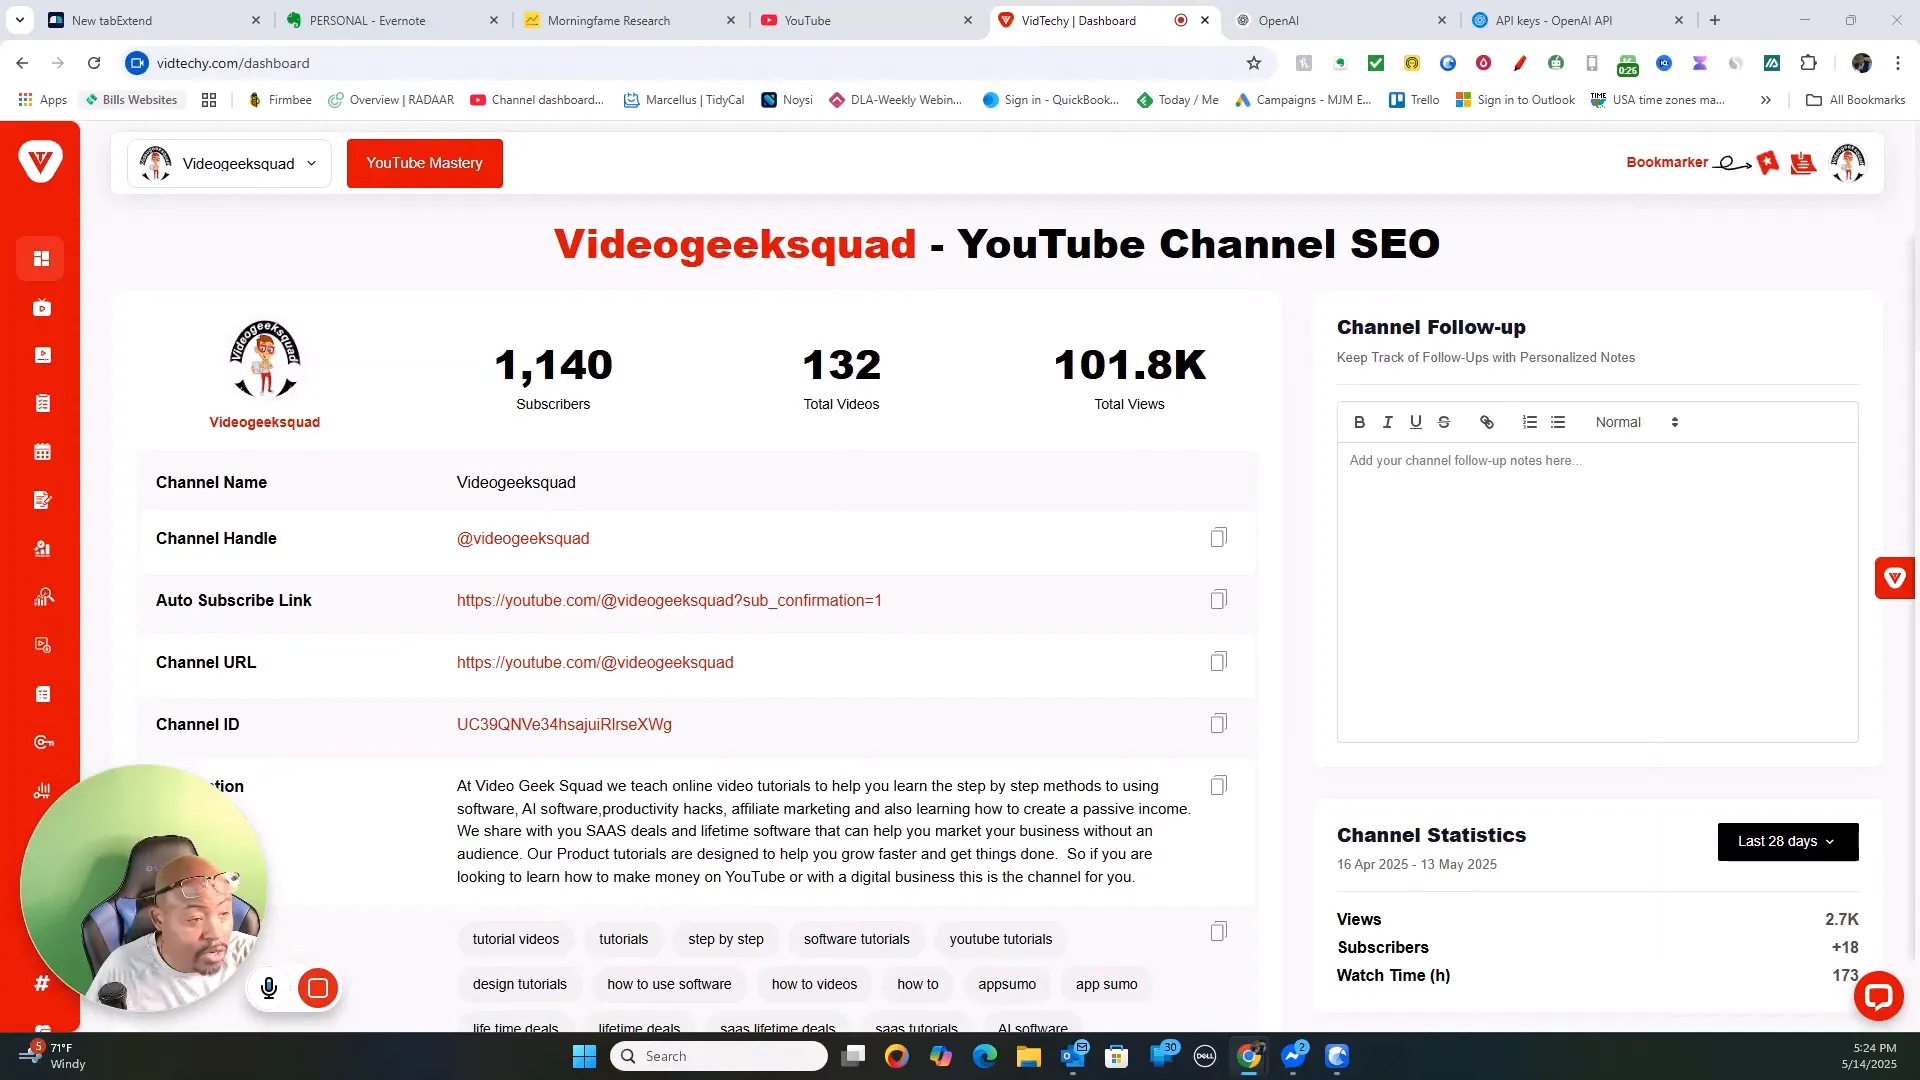Click the red Bookmarker star icon
1920x1080 pixels.
pos(1768,162)
